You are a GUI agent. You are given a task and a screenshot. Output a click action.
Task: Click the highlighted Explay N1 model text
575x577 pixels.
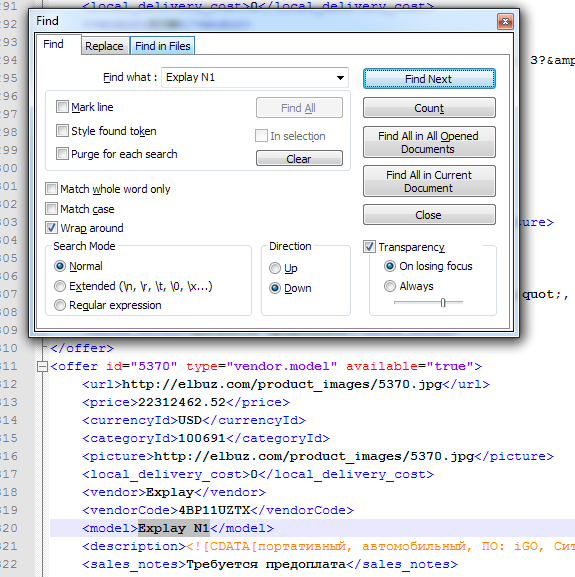(174, 528)
